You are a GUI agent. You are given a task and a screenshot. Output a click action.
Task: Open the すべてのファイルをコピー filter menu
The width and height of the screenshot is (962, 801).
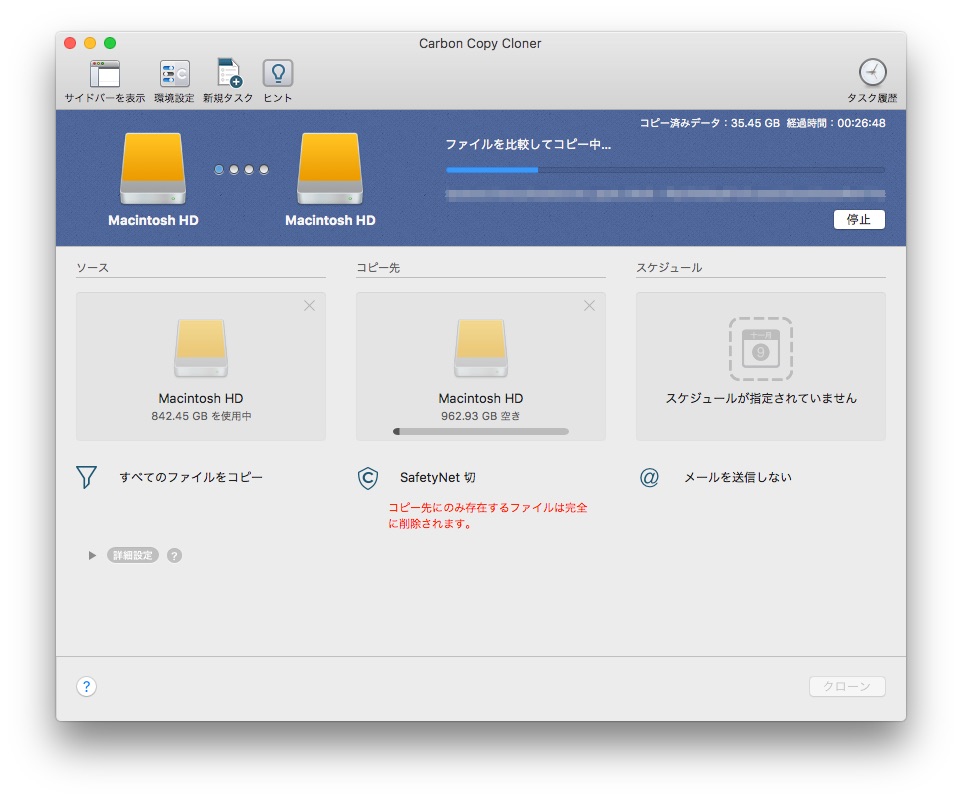191,477
